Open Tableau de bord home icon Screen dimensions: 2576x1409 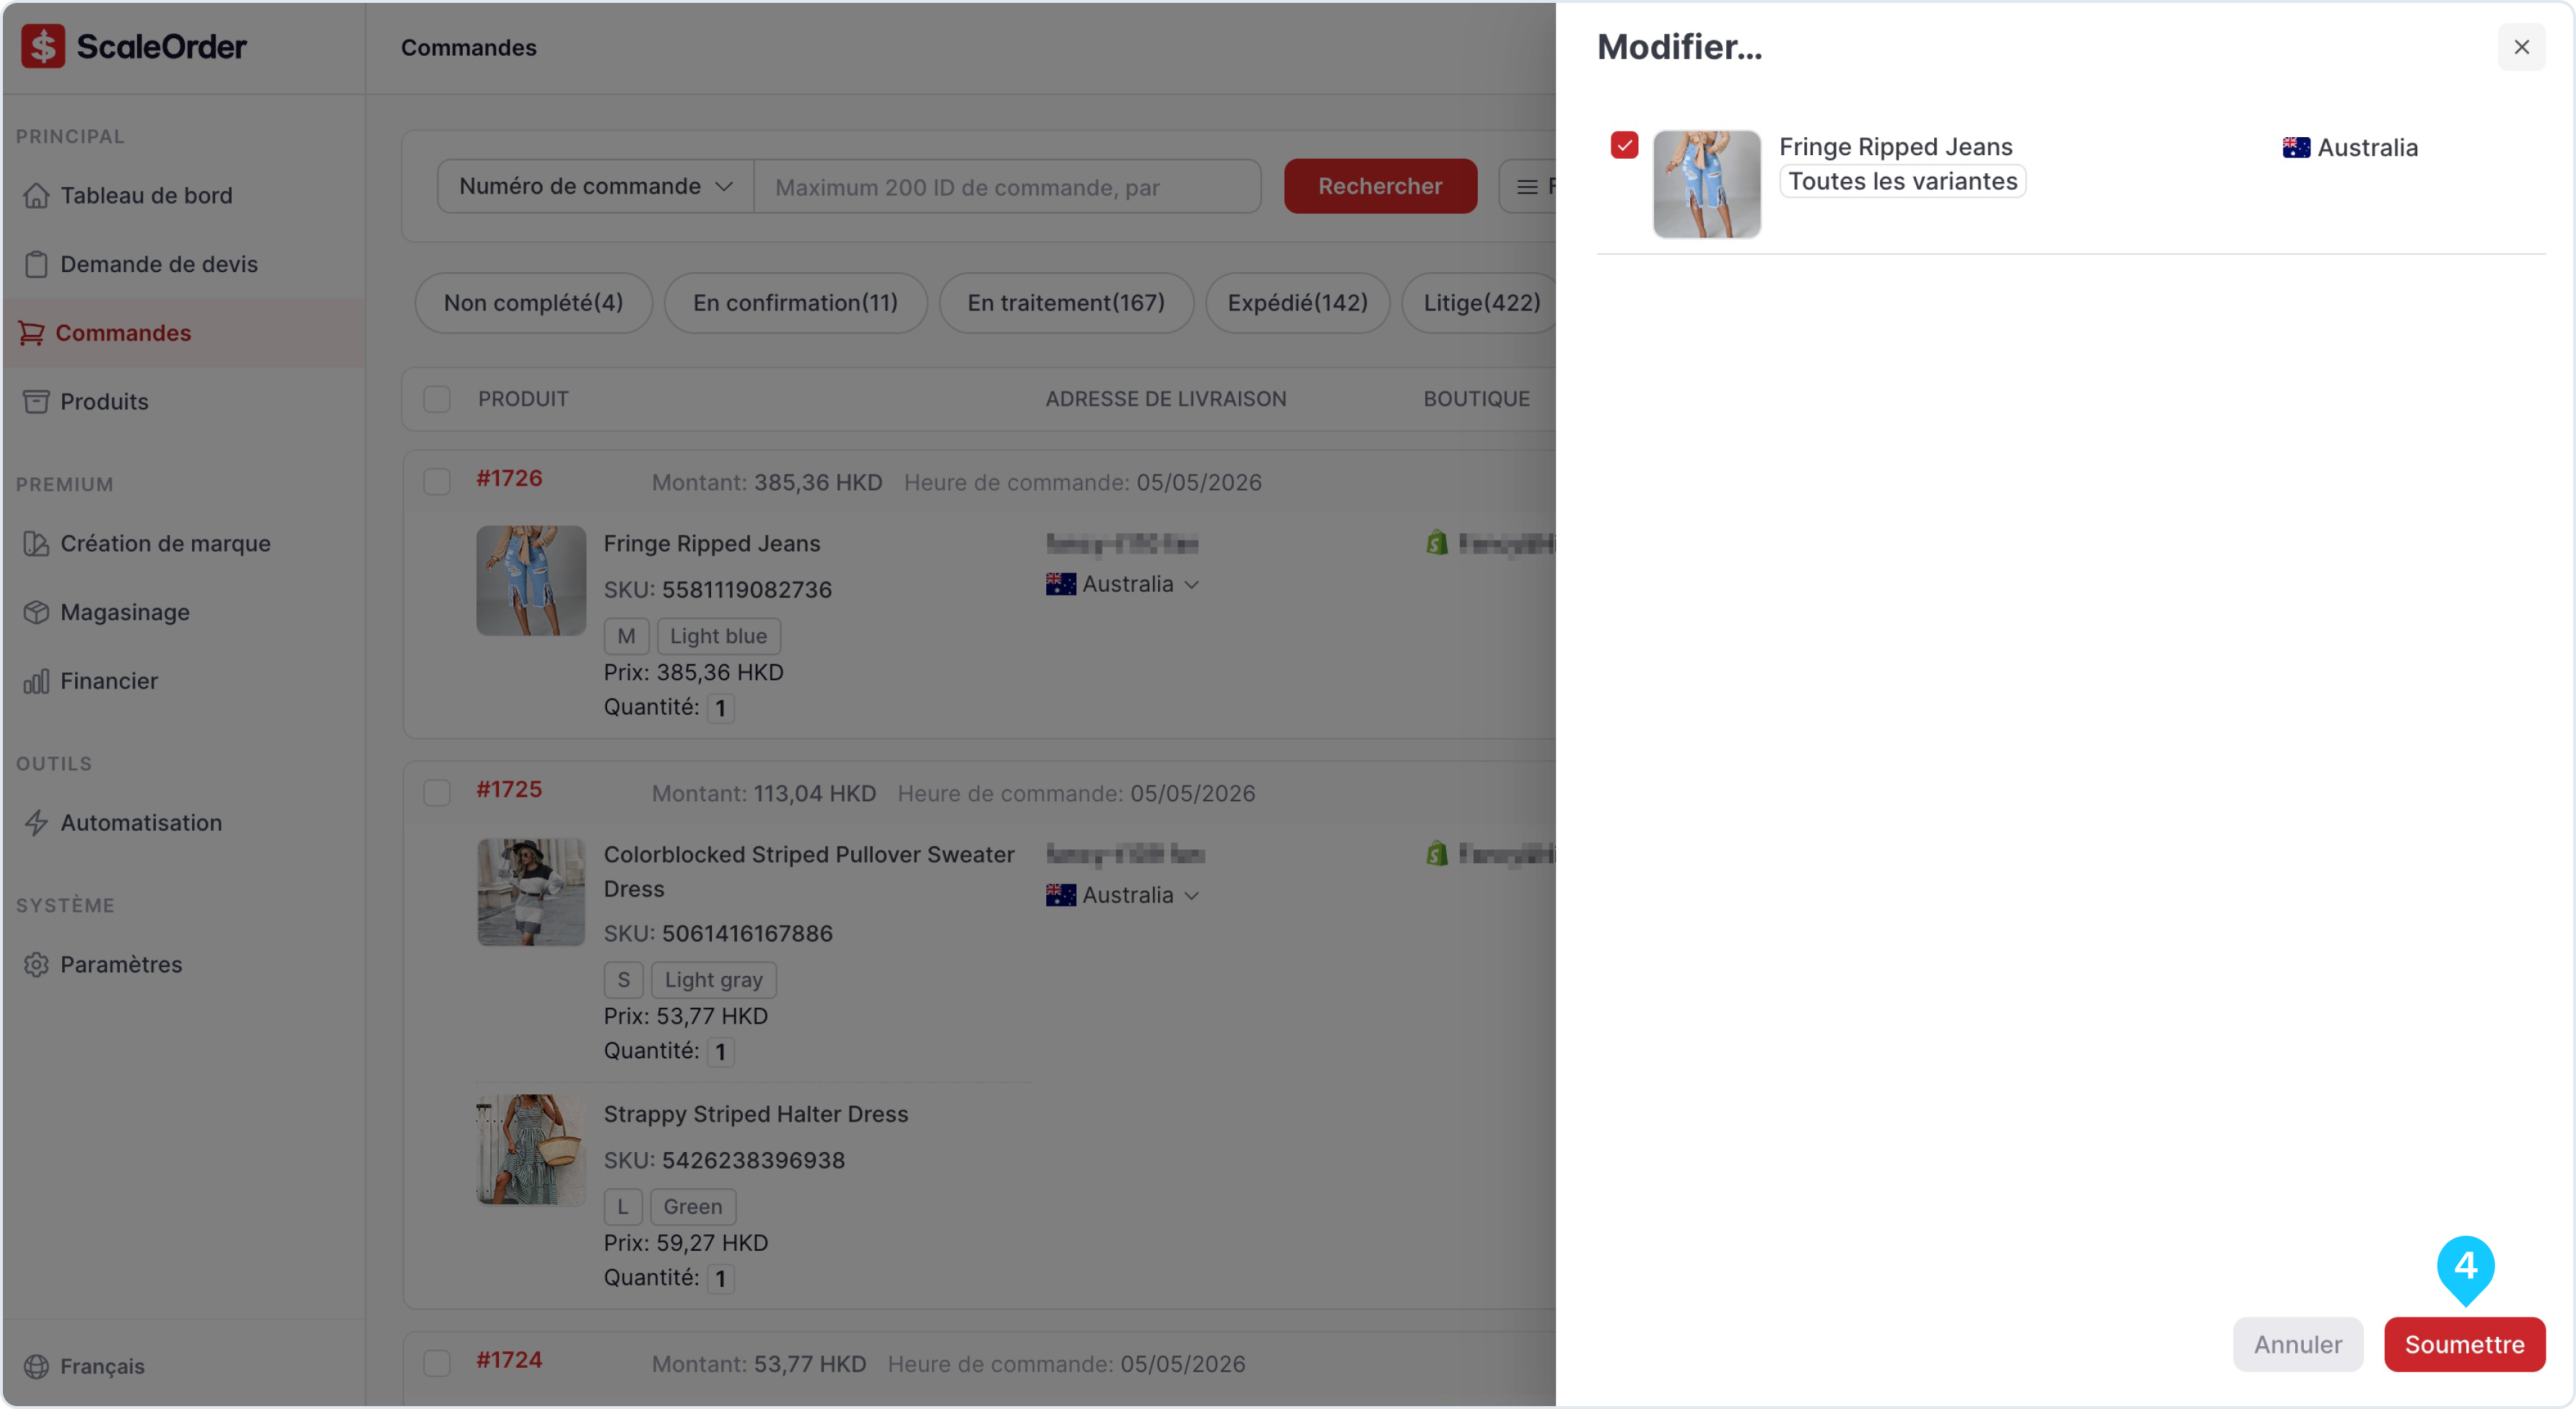tap(36, 195)
